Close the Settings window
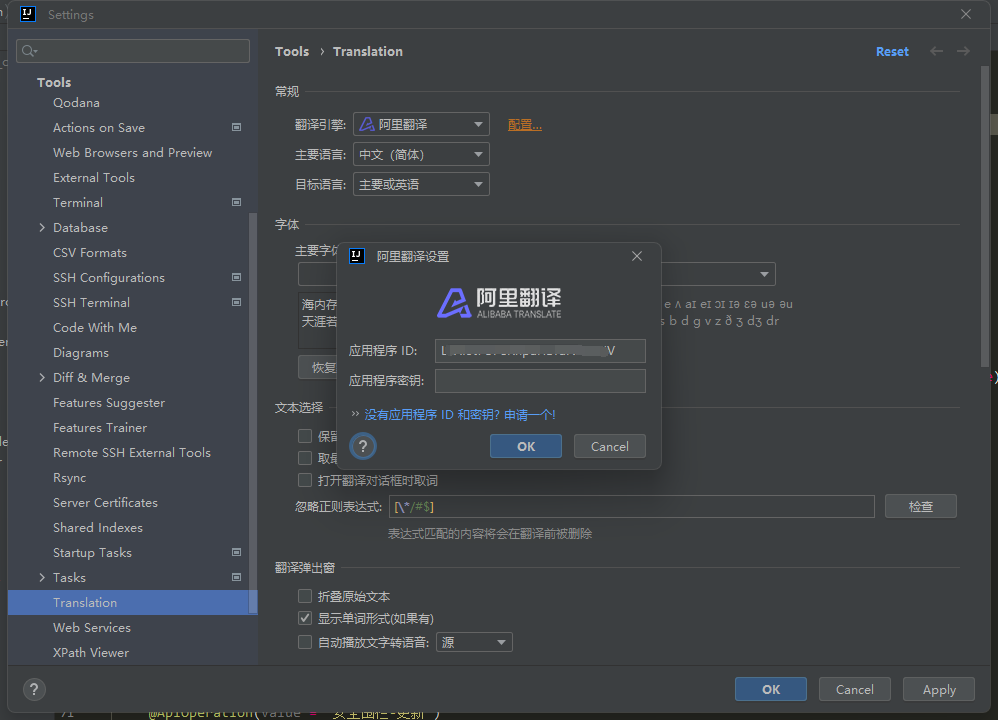 (x=966, y=14)
